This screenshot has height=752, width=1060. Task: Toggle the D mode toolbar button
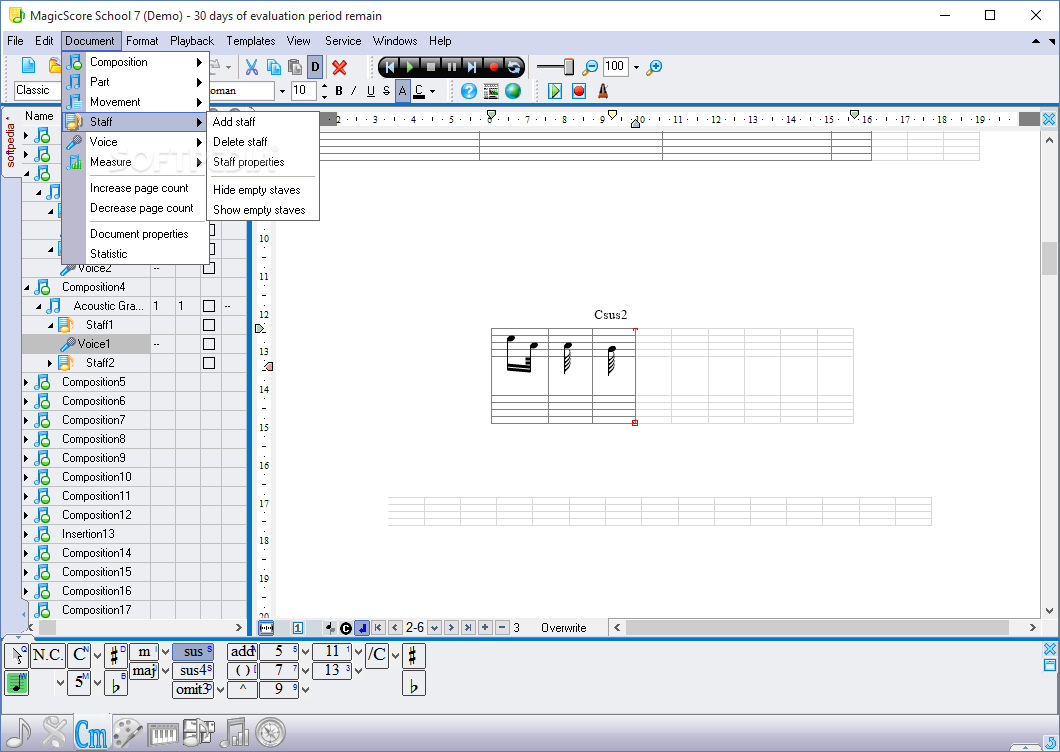coord(315,67)
